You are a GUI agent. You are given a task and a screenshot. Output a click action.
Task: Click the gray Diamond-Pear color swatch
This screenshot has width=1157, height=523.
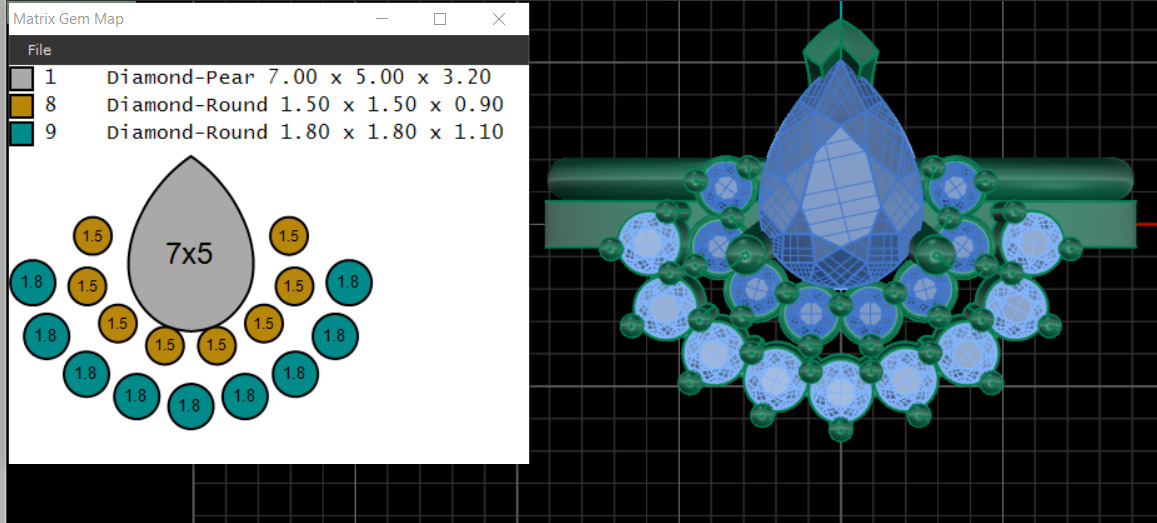tap(21, 78)
